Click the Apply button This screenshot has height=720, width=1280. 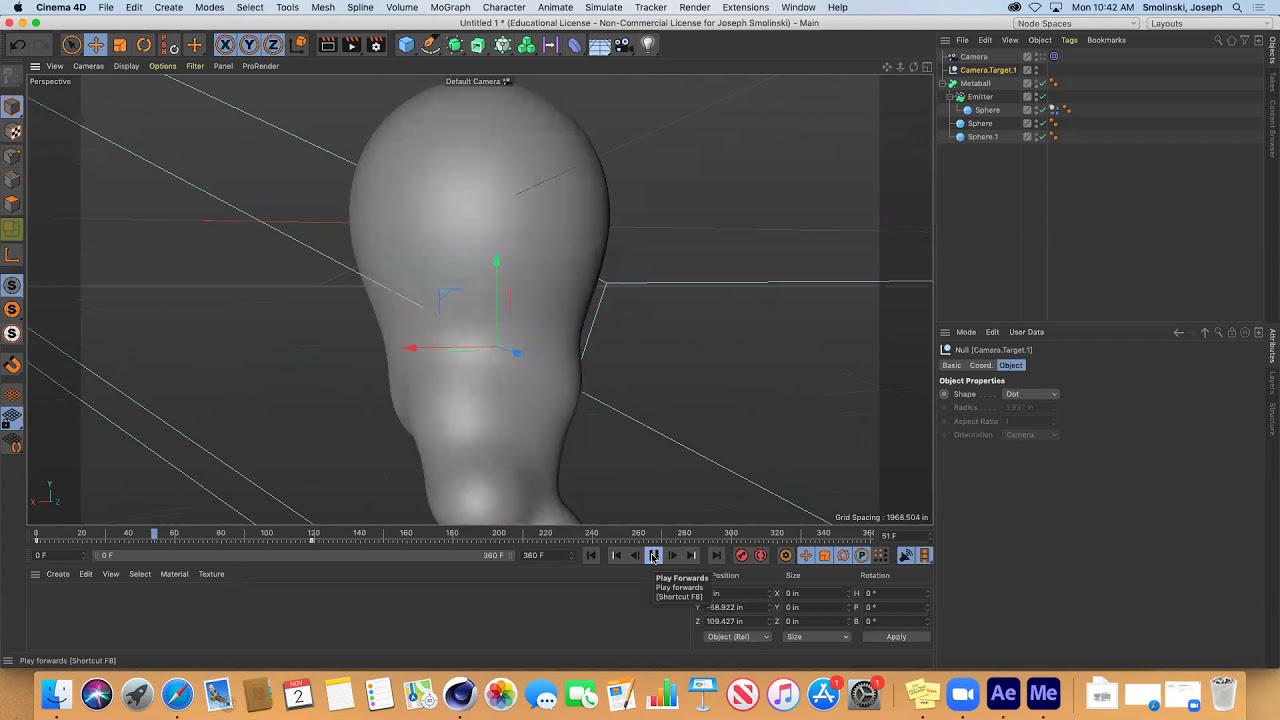(x=896, y=637)
